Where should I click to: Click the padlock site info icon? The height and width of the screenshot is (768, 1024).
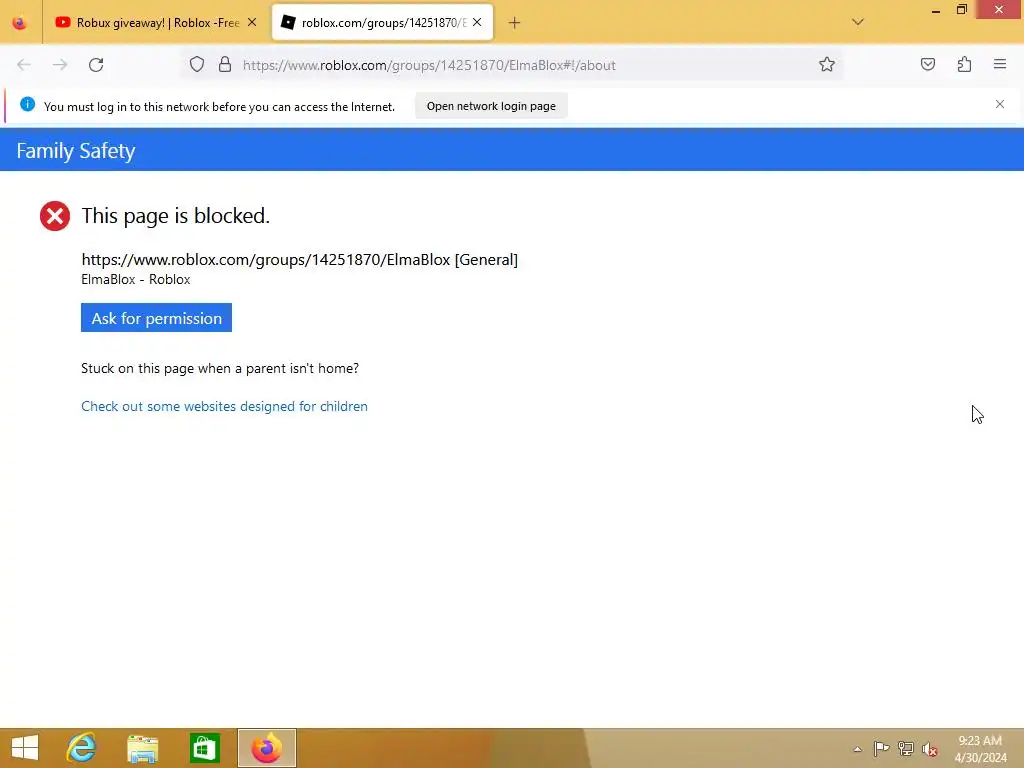pyautogui.click(x=225, y=64)
